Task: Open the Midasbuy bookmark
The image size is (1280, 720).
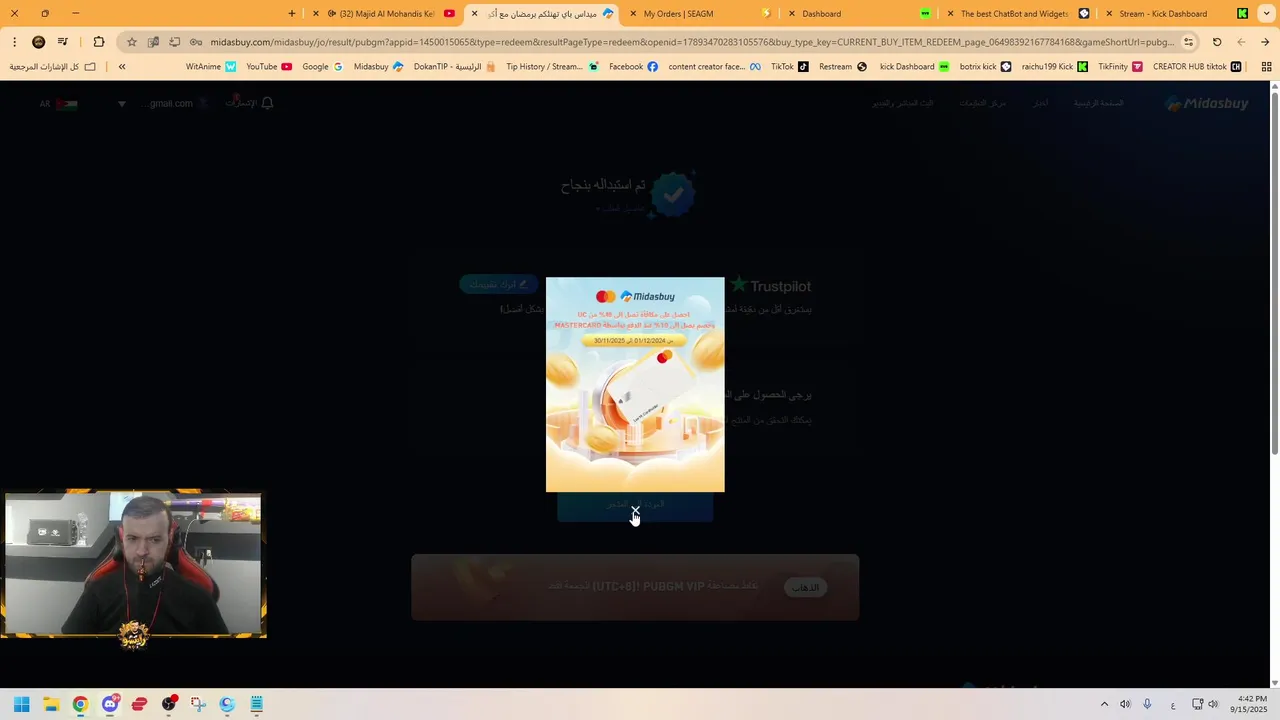Action: click(x=378, y=67)
